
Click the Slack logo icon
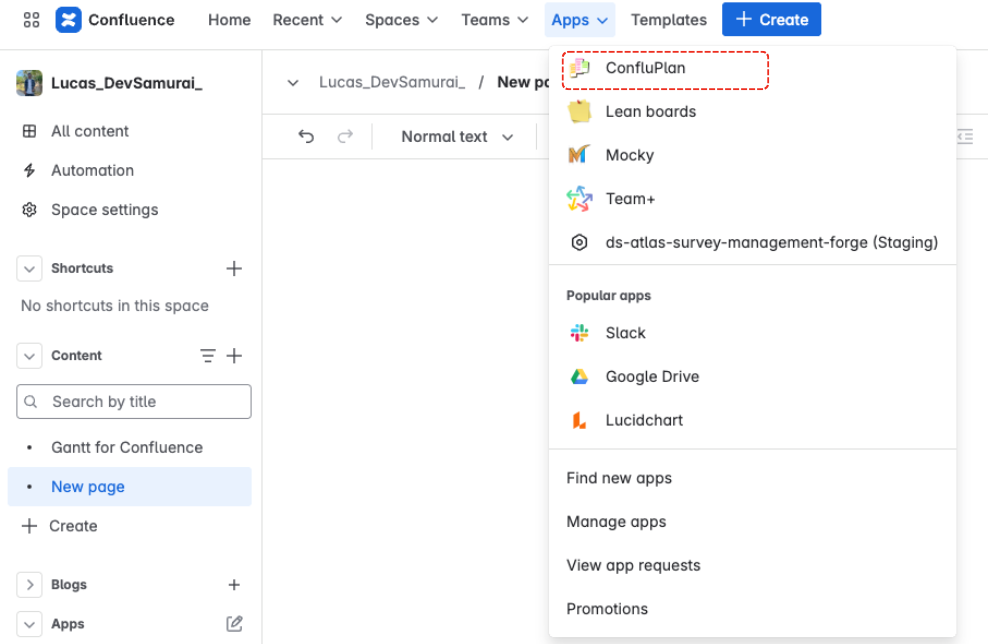pyautogui.click(x=579, y=333)
